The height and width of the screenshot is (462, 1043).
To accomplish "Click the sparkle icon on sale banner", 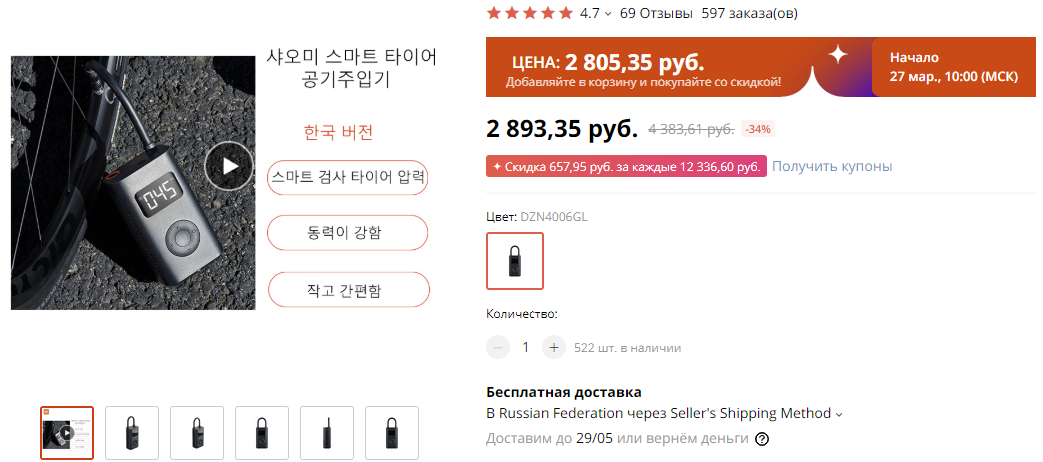I will coord(837,57).
